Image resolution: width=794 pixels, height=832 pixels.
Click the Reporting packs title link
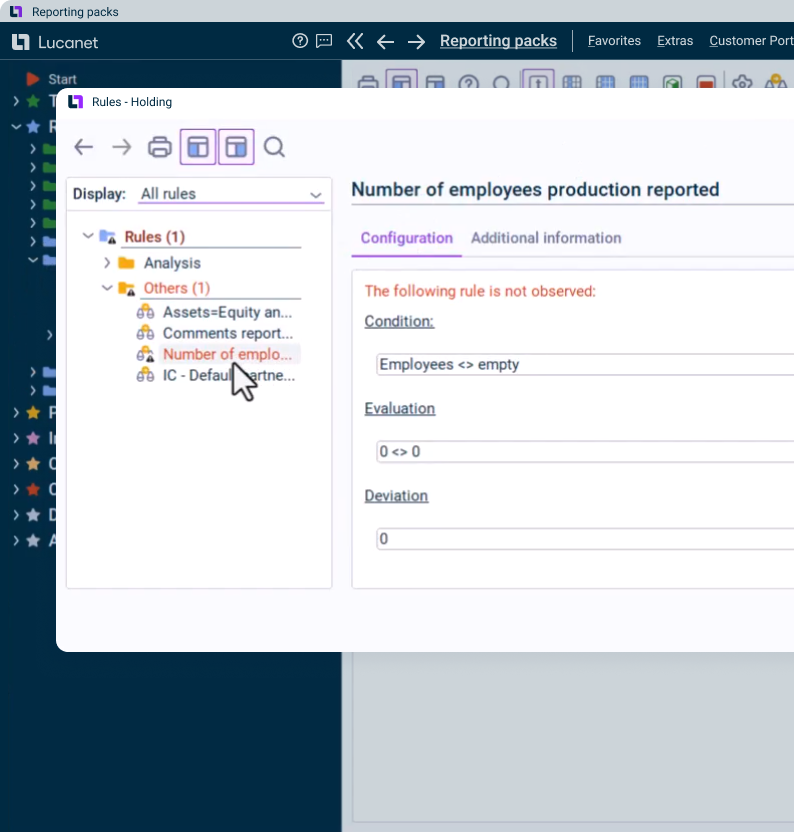pyautogui.click(x=498, y=41)
